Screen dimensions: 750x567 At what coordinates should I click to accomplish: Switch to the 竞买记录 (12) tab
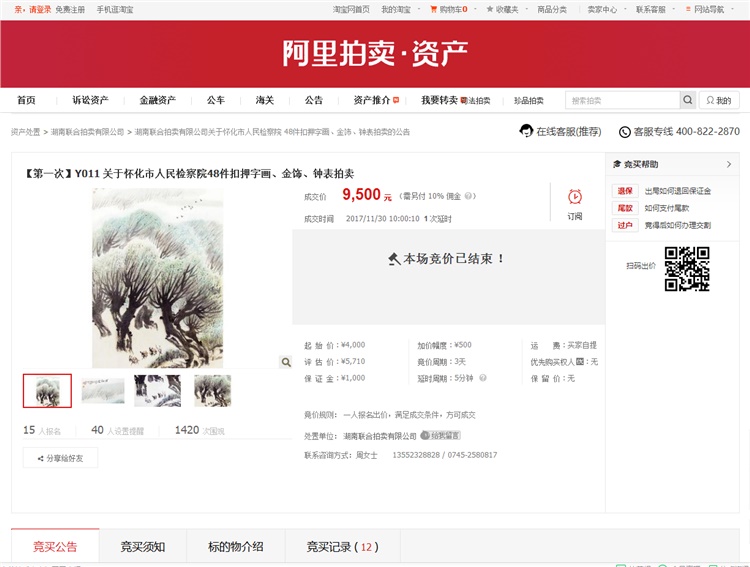click(342, 546)
